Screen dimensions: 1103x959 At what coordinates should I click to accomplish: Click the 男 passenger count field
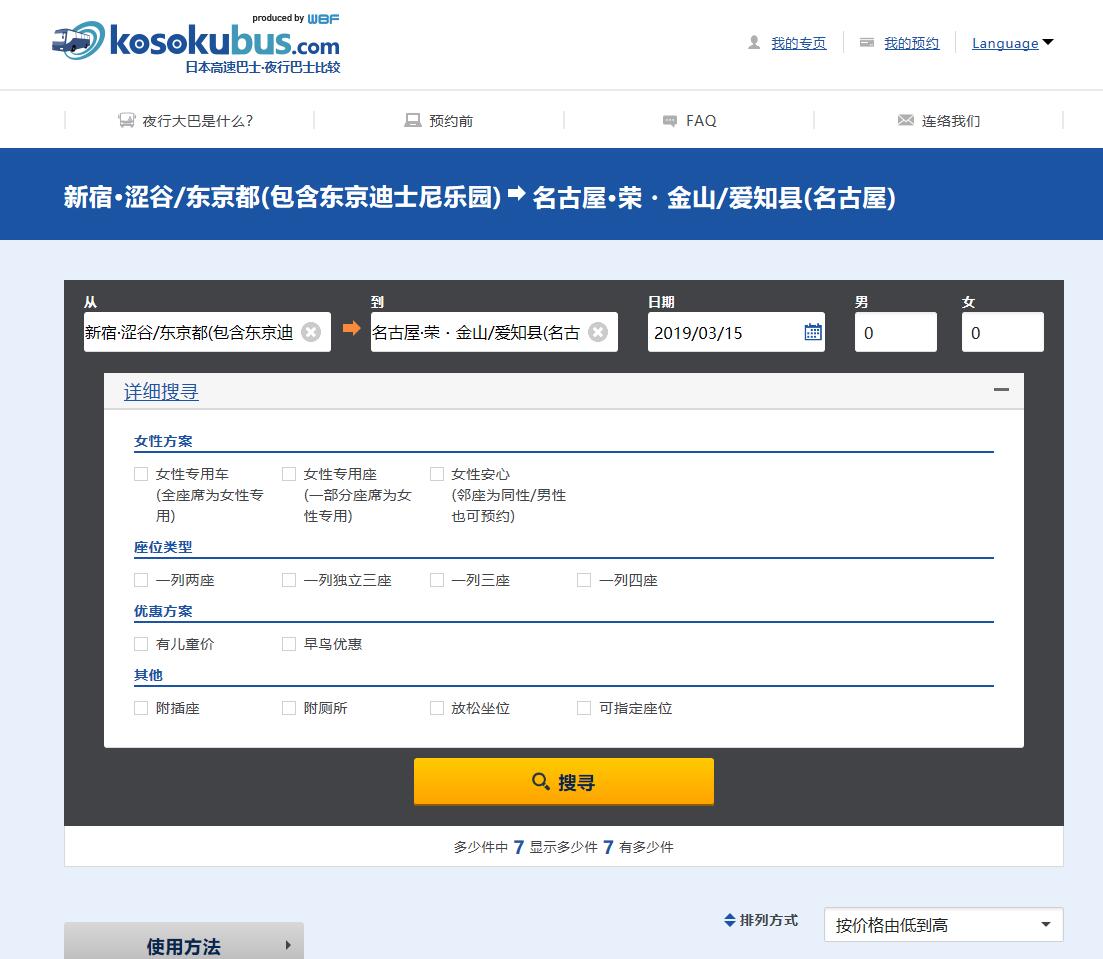point(895,332)
